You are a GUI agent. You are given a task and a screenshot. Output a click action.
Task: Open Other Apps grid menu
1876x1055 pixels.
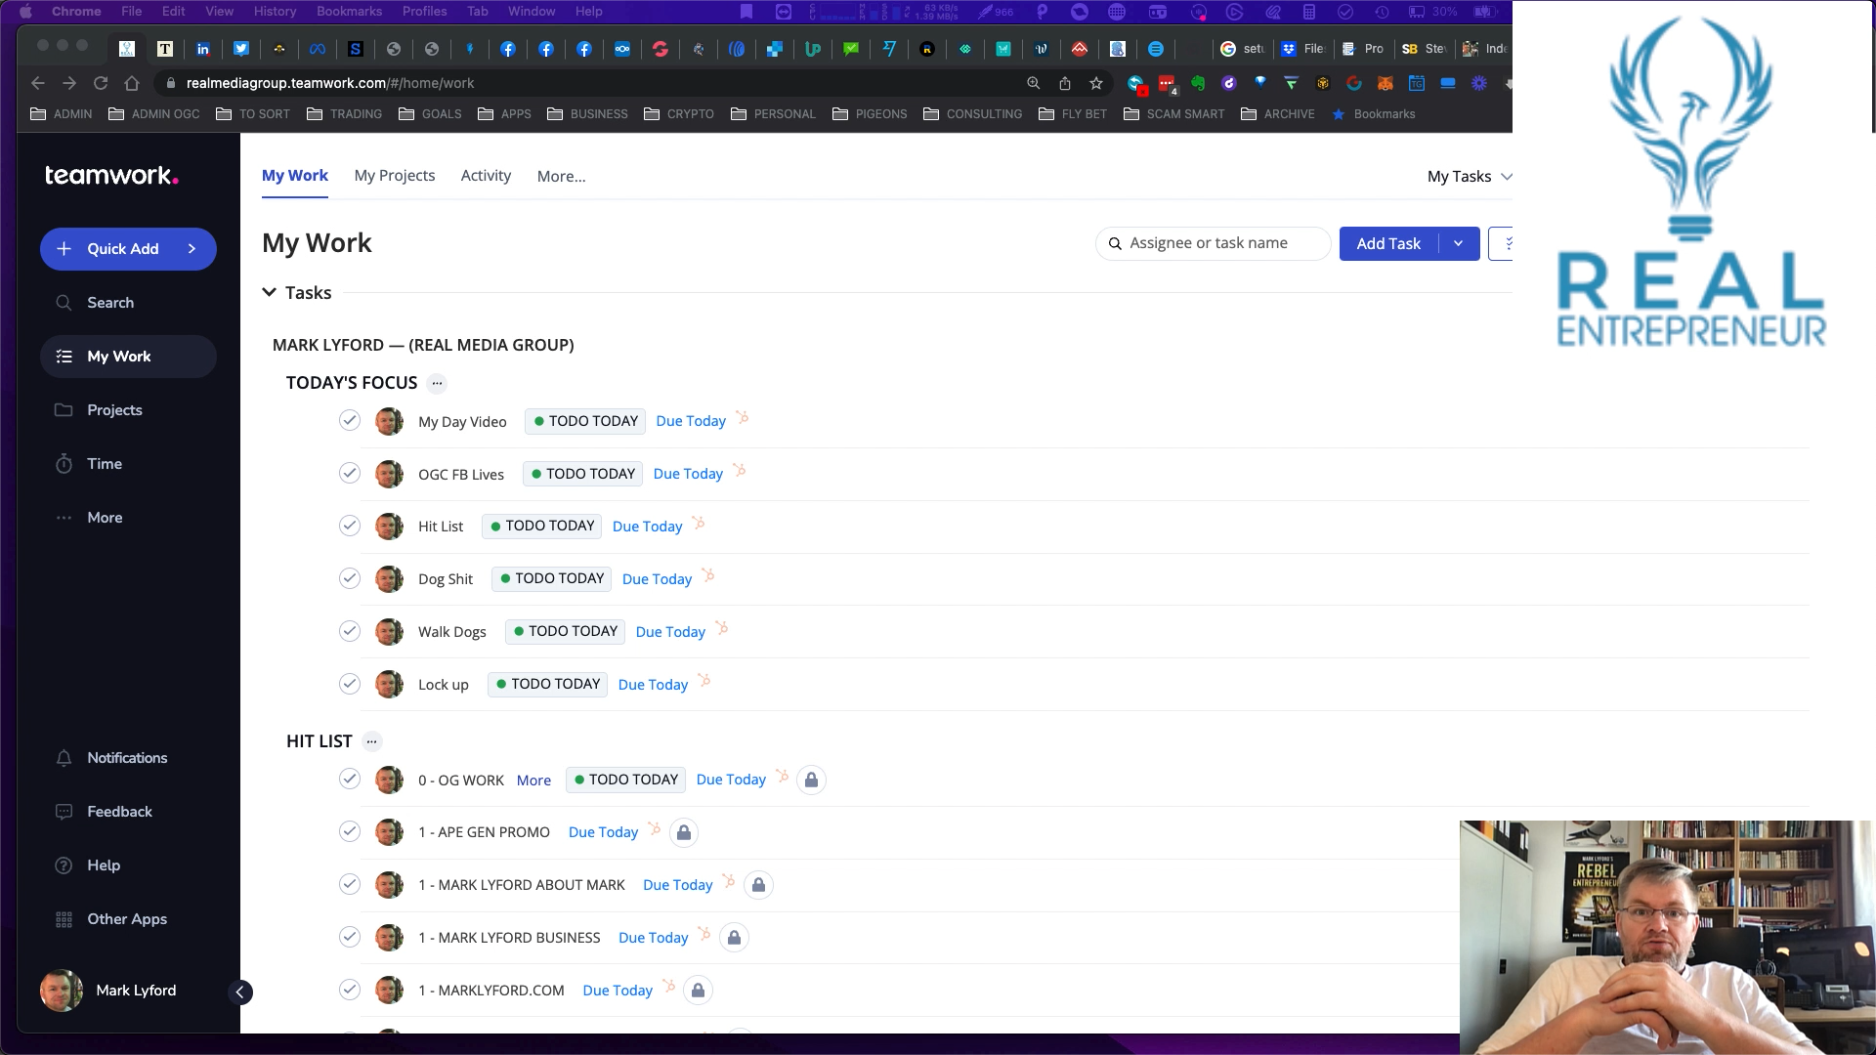point(64,919)
